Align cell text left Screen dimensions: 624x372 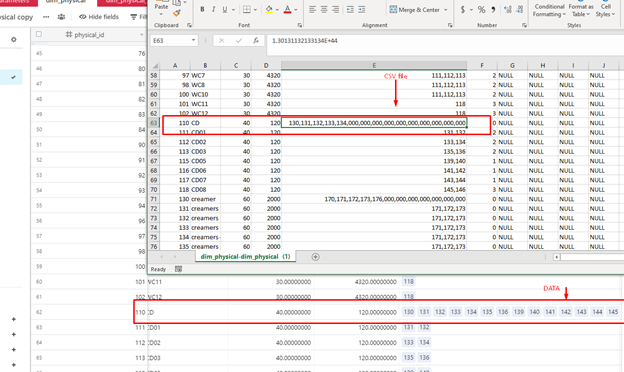pyautogui.click(x=312, y=9)
